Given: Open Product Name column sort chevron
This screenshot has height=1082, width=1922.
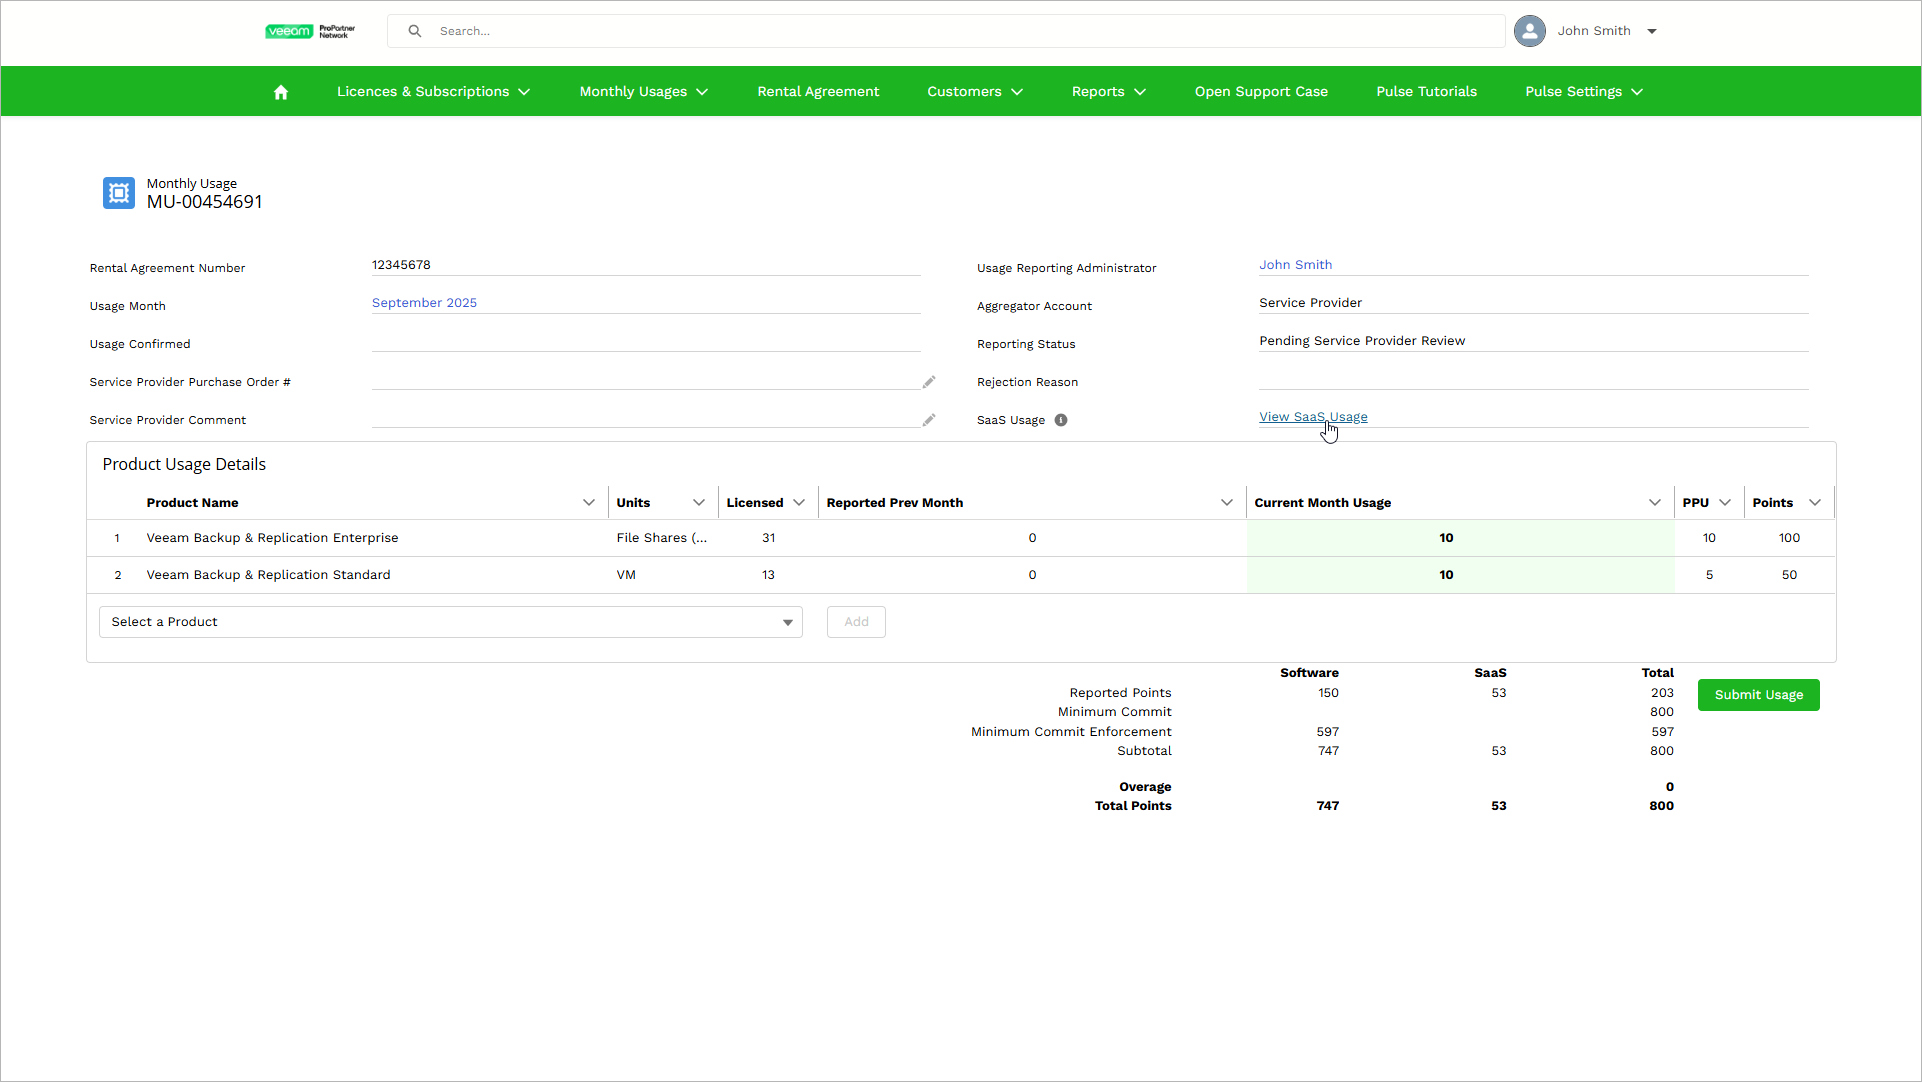Looking at the screenshot, I should 589,503.
